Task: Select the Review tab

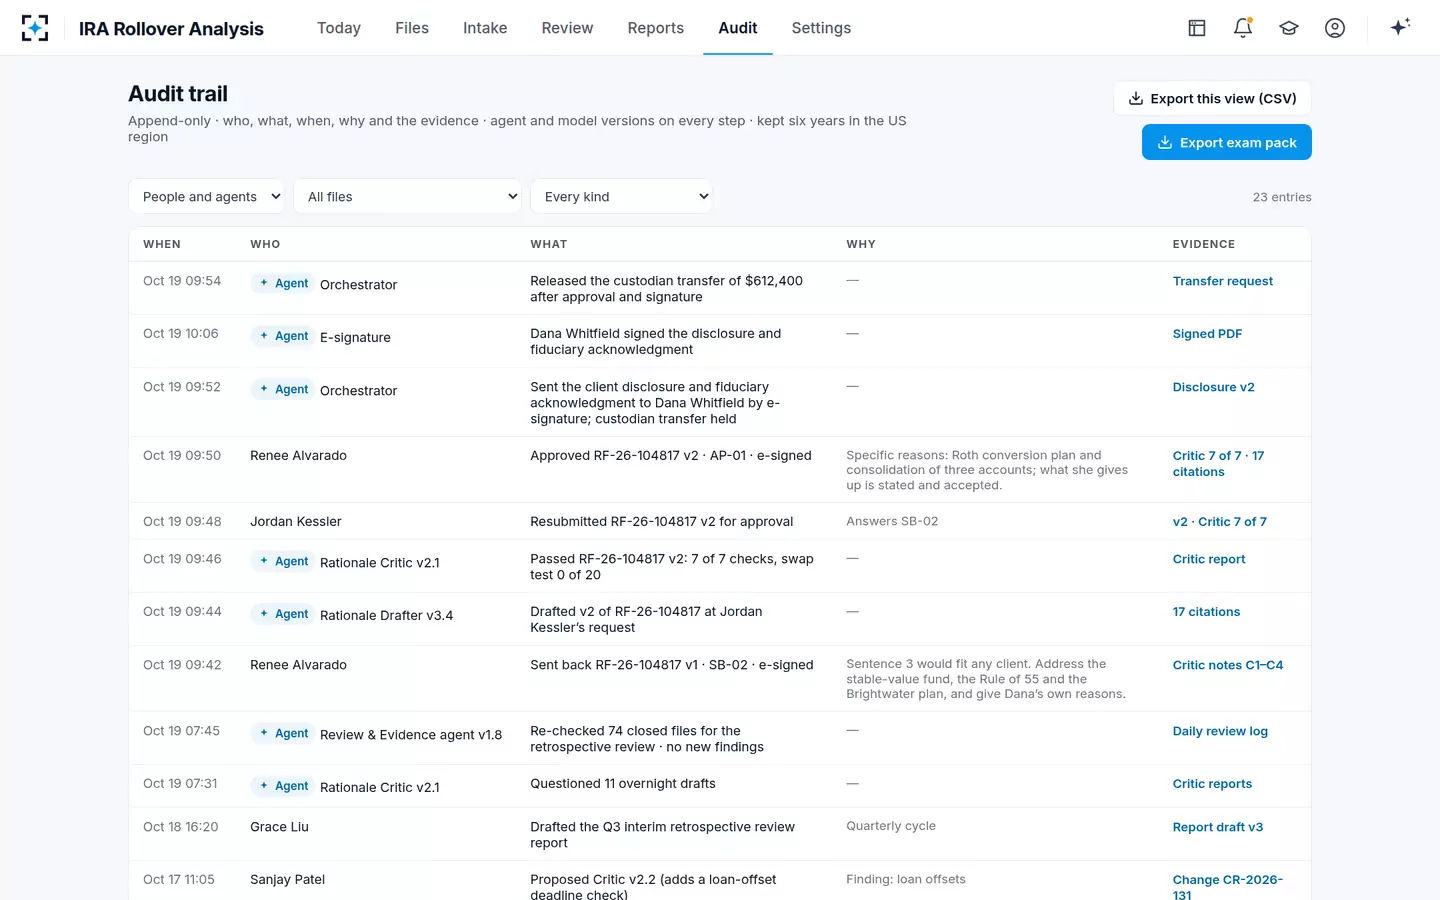Action: coord(567,28)
